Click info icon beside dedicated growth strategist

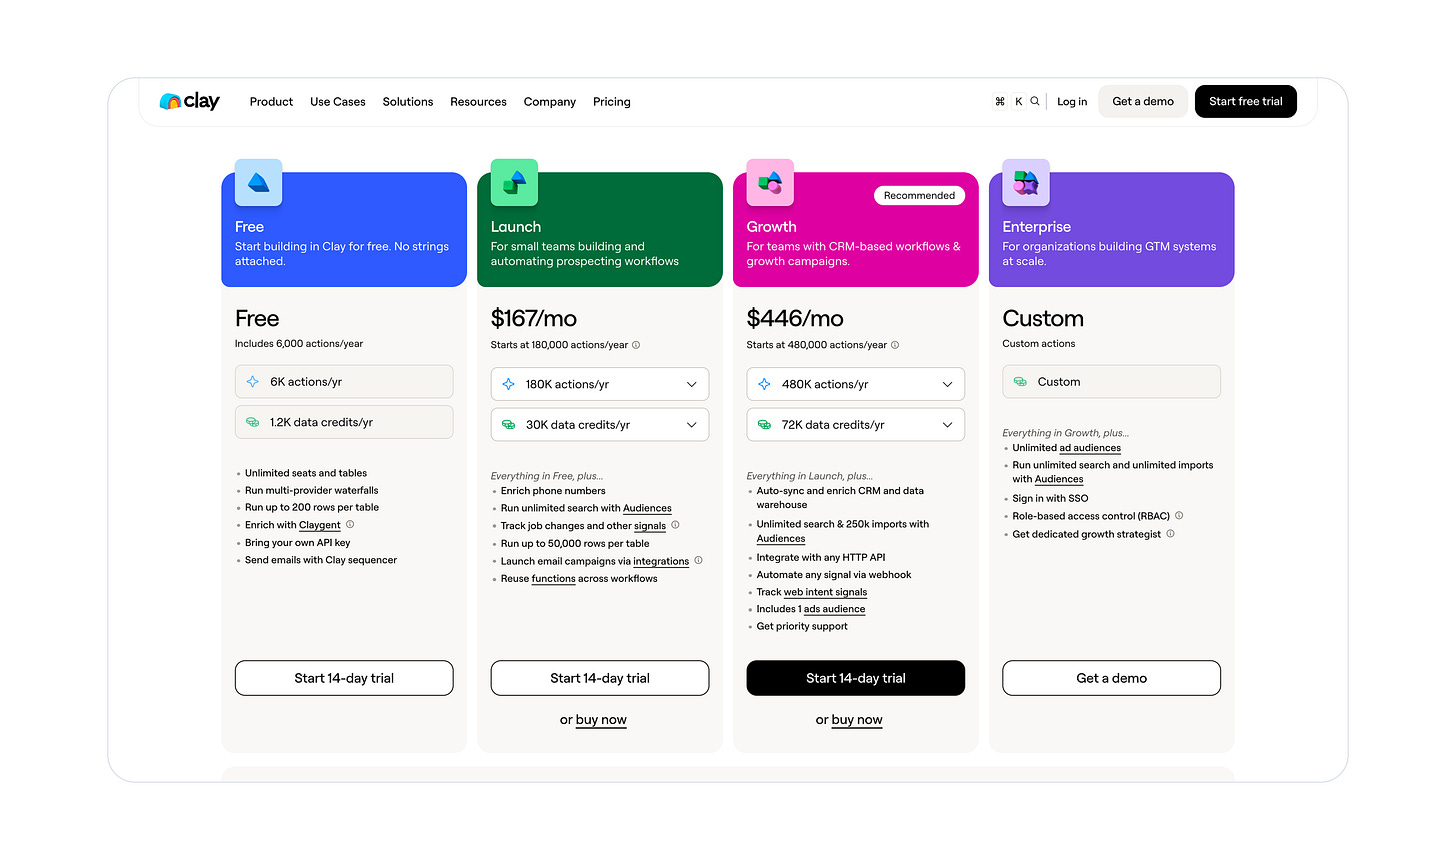1170,534
